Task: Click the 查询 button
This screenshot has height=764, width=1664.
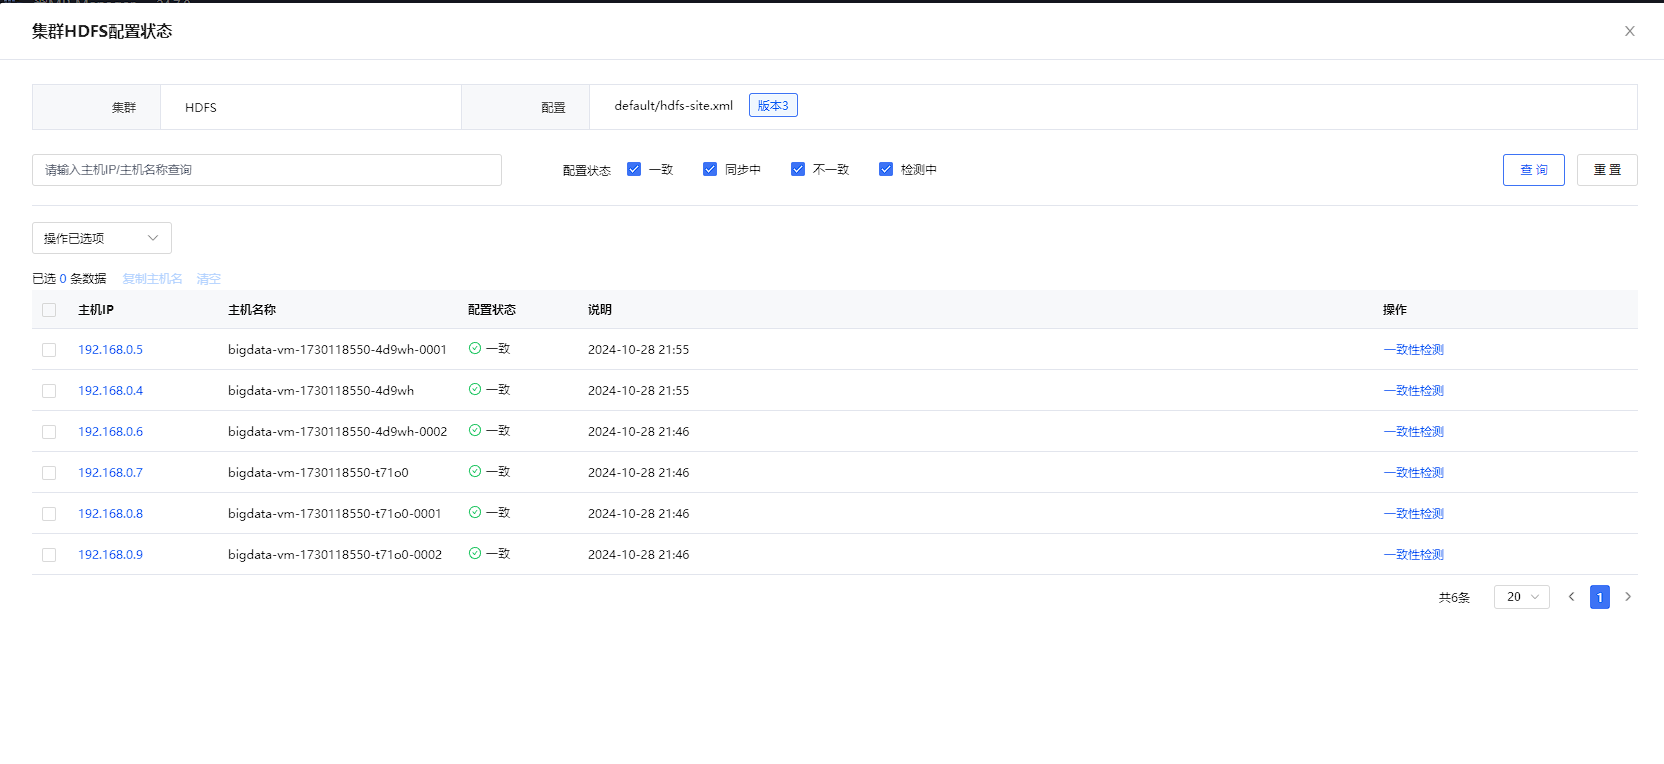Action: point(1534,170)
